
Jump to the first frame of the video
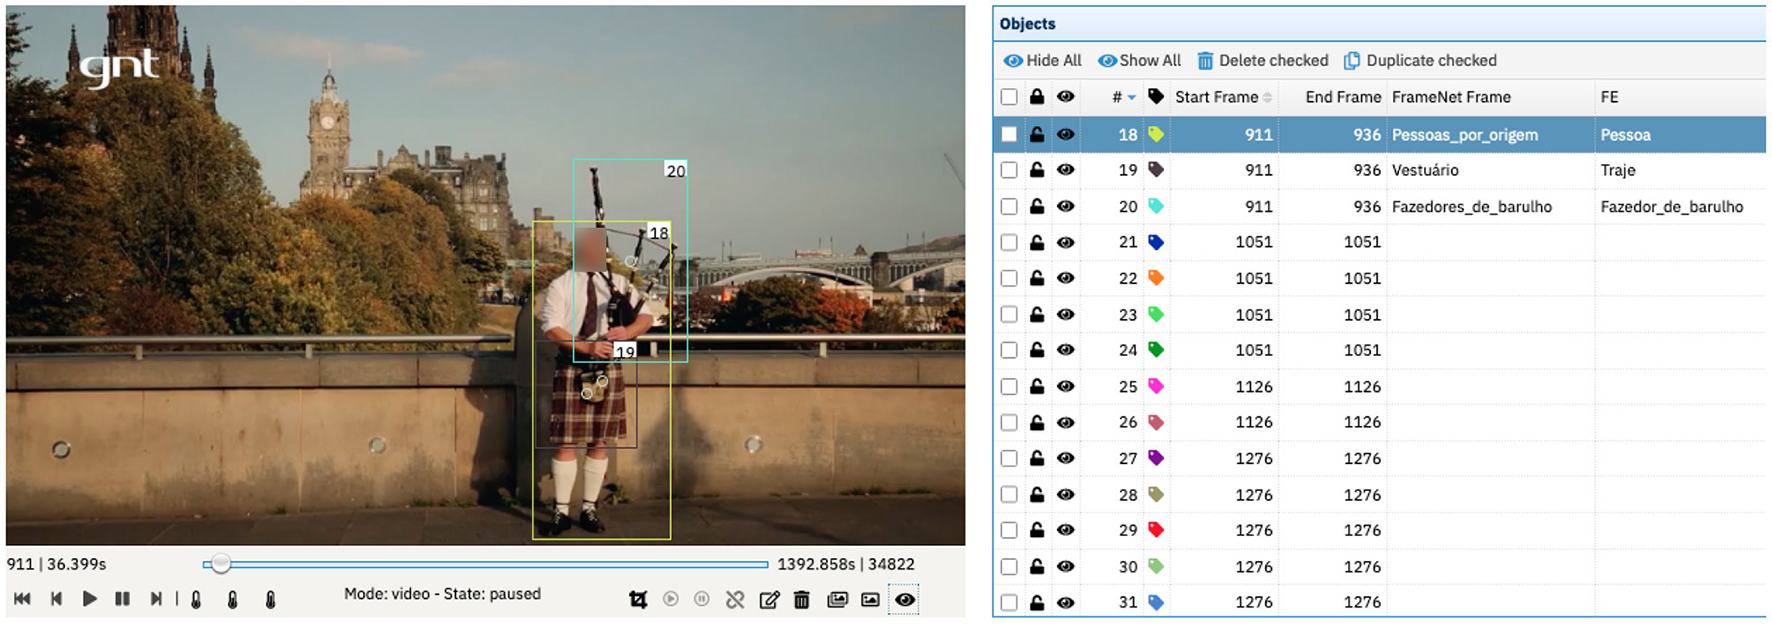tap(22, 599)
